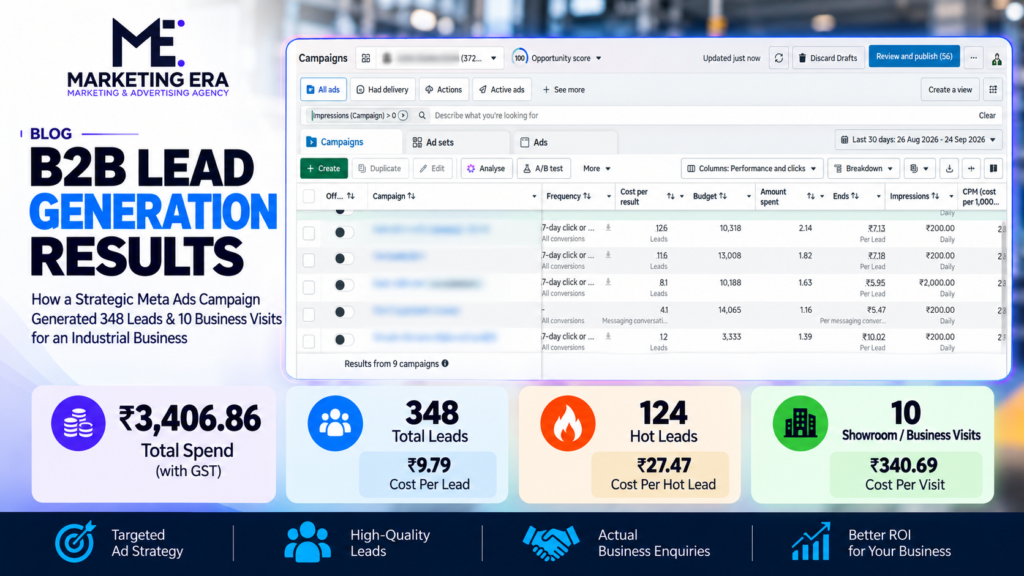Viewport: 1024px width, 576px height.
Task: Click the A/B test button
Action: point(543,168)
